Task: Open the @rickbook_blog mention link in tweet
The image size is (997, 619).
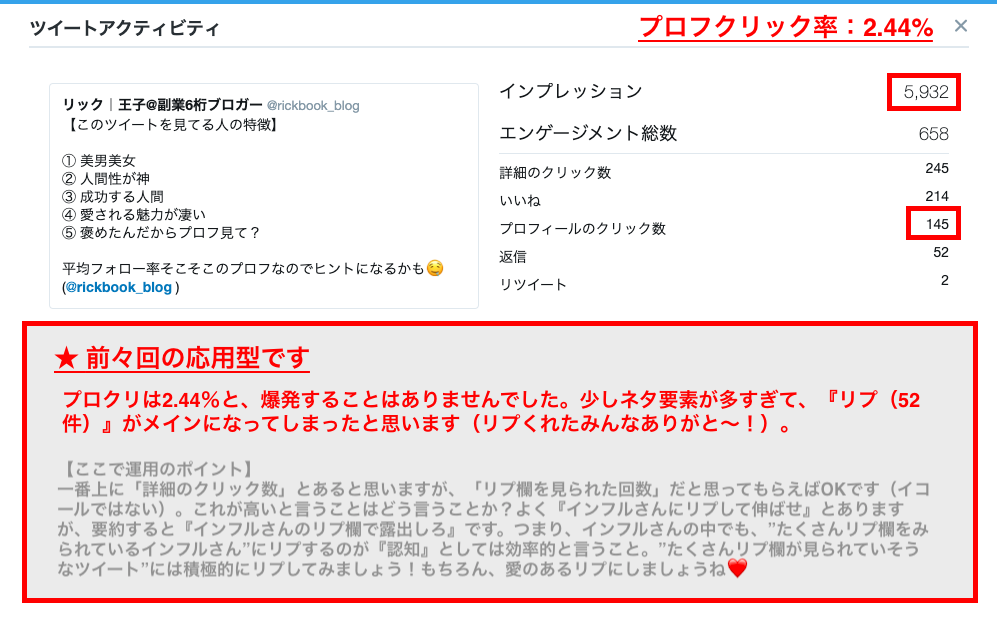Action: pyautogui.click(x=119, y=287)
